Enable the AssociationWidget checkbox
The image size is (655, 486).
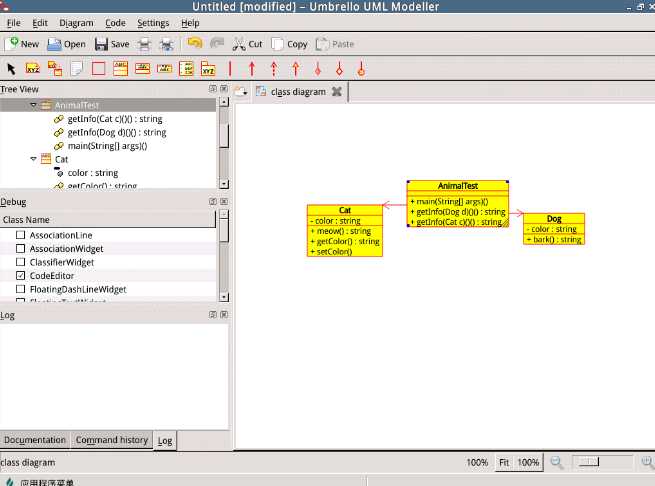tap(20, 249)
